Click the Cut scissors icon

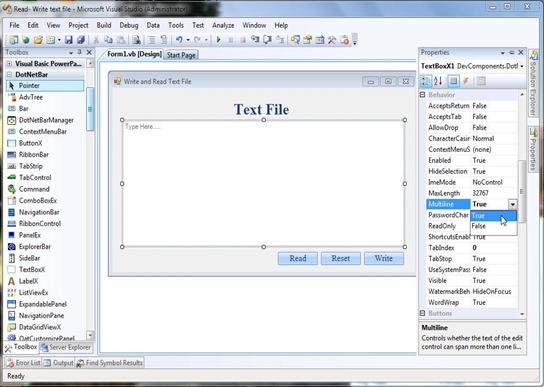tap(96, 40)
